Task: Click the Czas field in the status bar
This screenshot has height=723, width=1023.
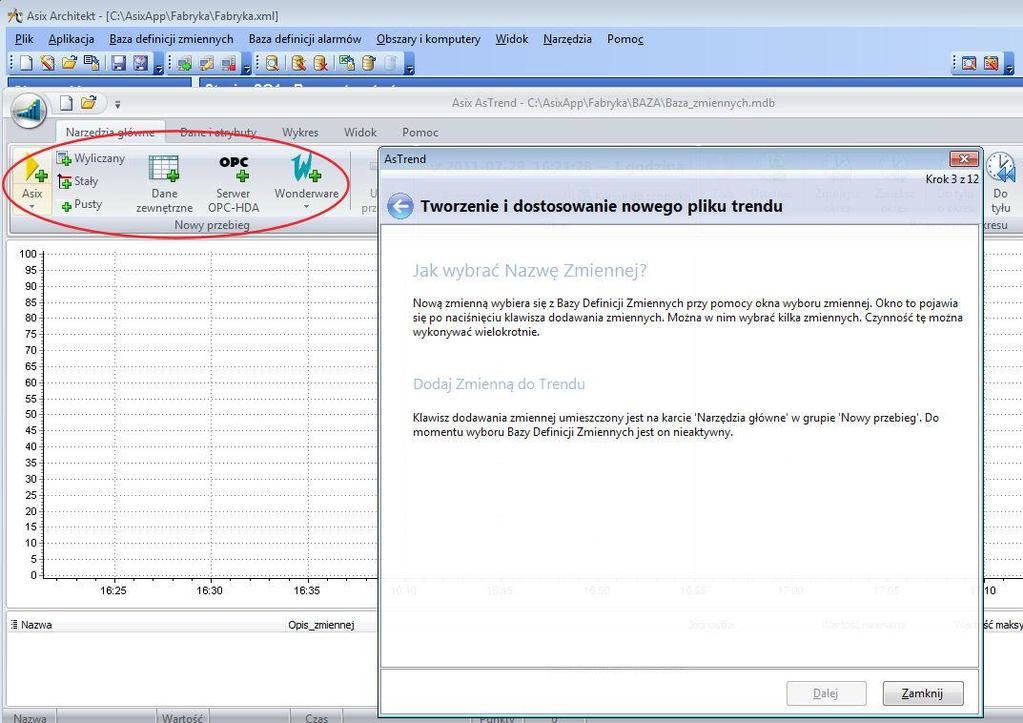Action: (316, 718)
